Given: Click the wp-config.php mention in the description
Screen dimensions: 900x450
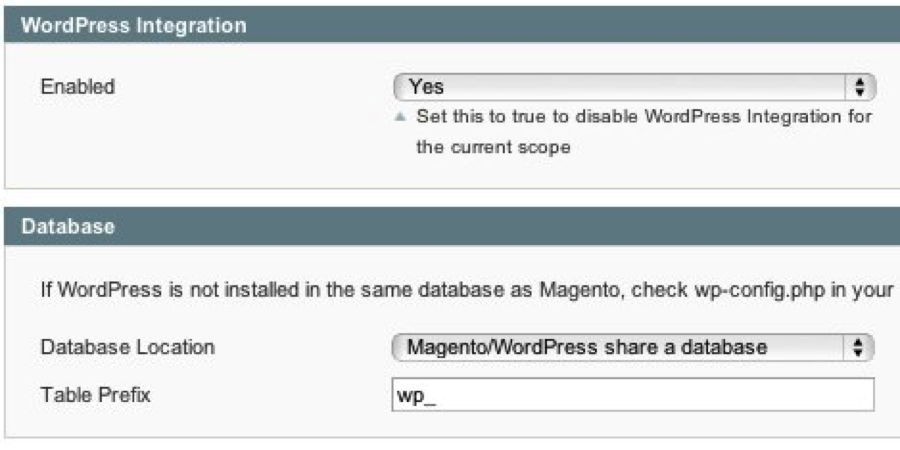Looking at the screenshot, I should pos(747,291).
